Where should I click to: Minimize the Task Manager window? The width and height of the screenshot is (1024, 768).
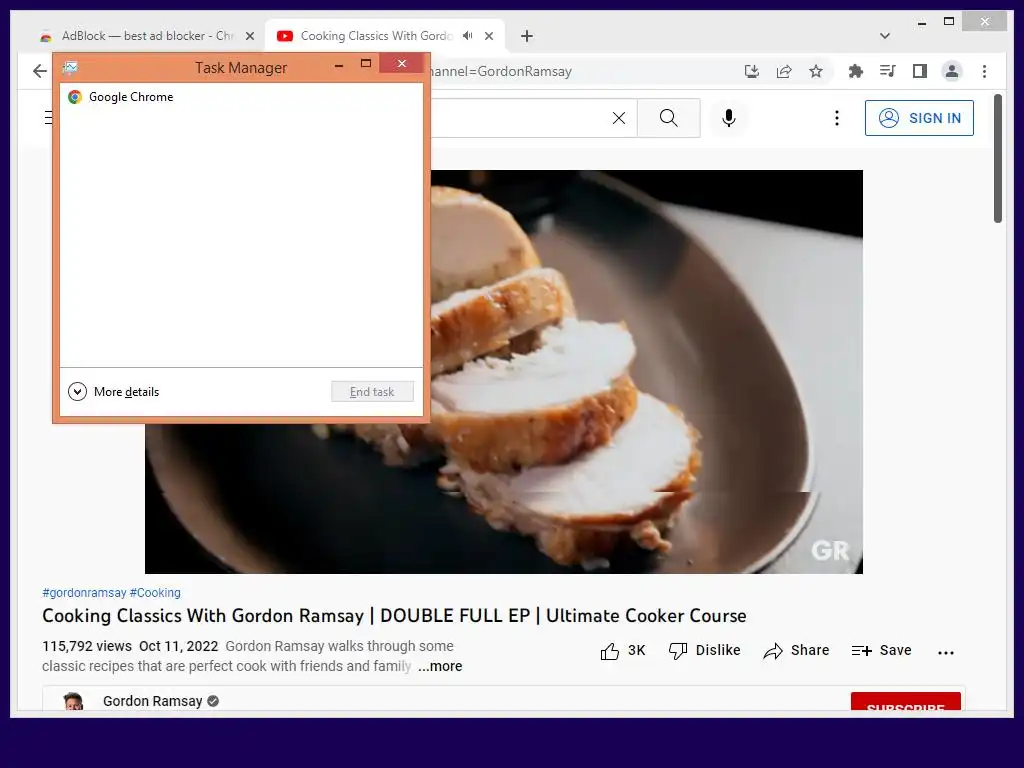click(x=339, y=65)
